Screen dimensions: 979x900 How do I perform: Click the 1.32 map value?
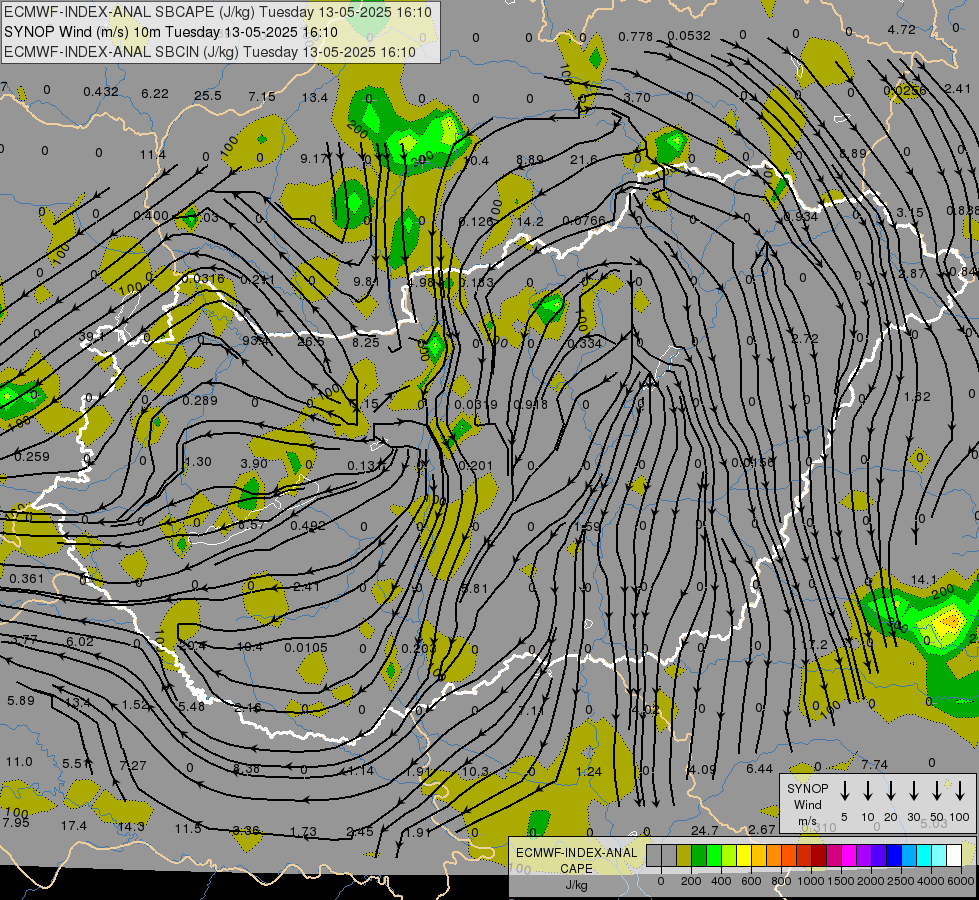coord(917,397)
